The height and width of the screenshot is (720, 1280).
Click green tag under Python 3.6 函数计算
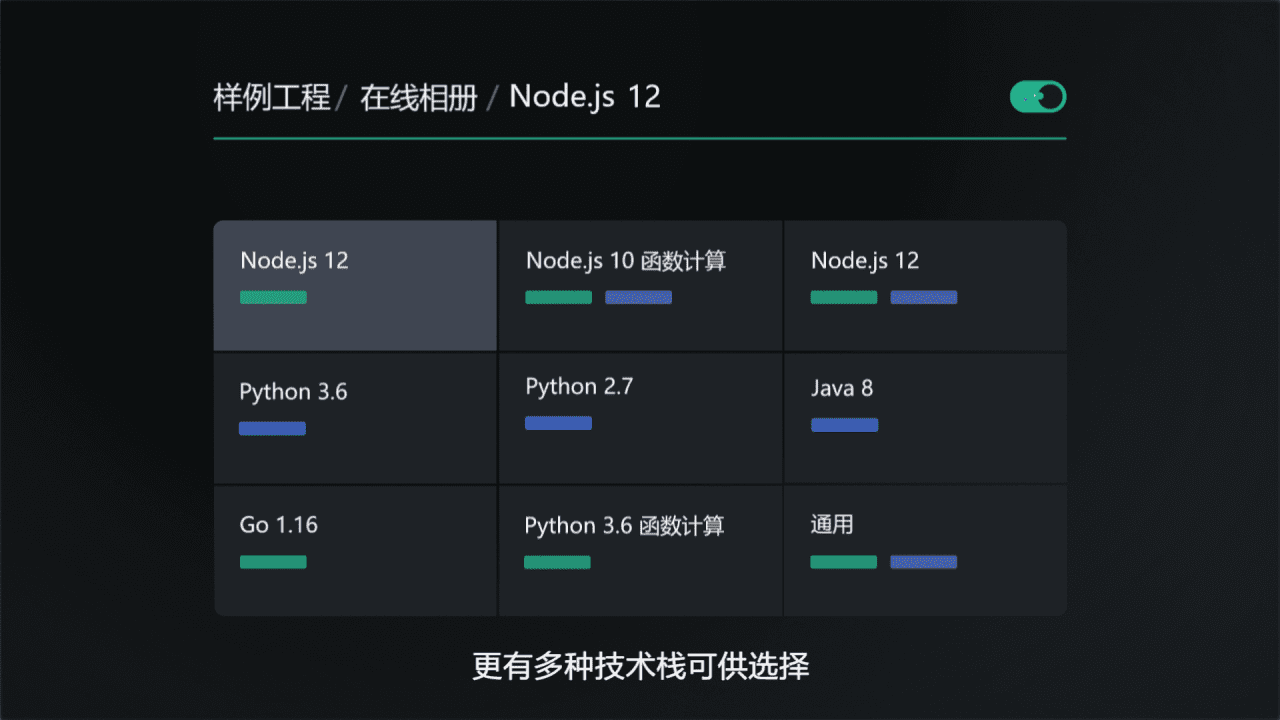coord(557,562)
